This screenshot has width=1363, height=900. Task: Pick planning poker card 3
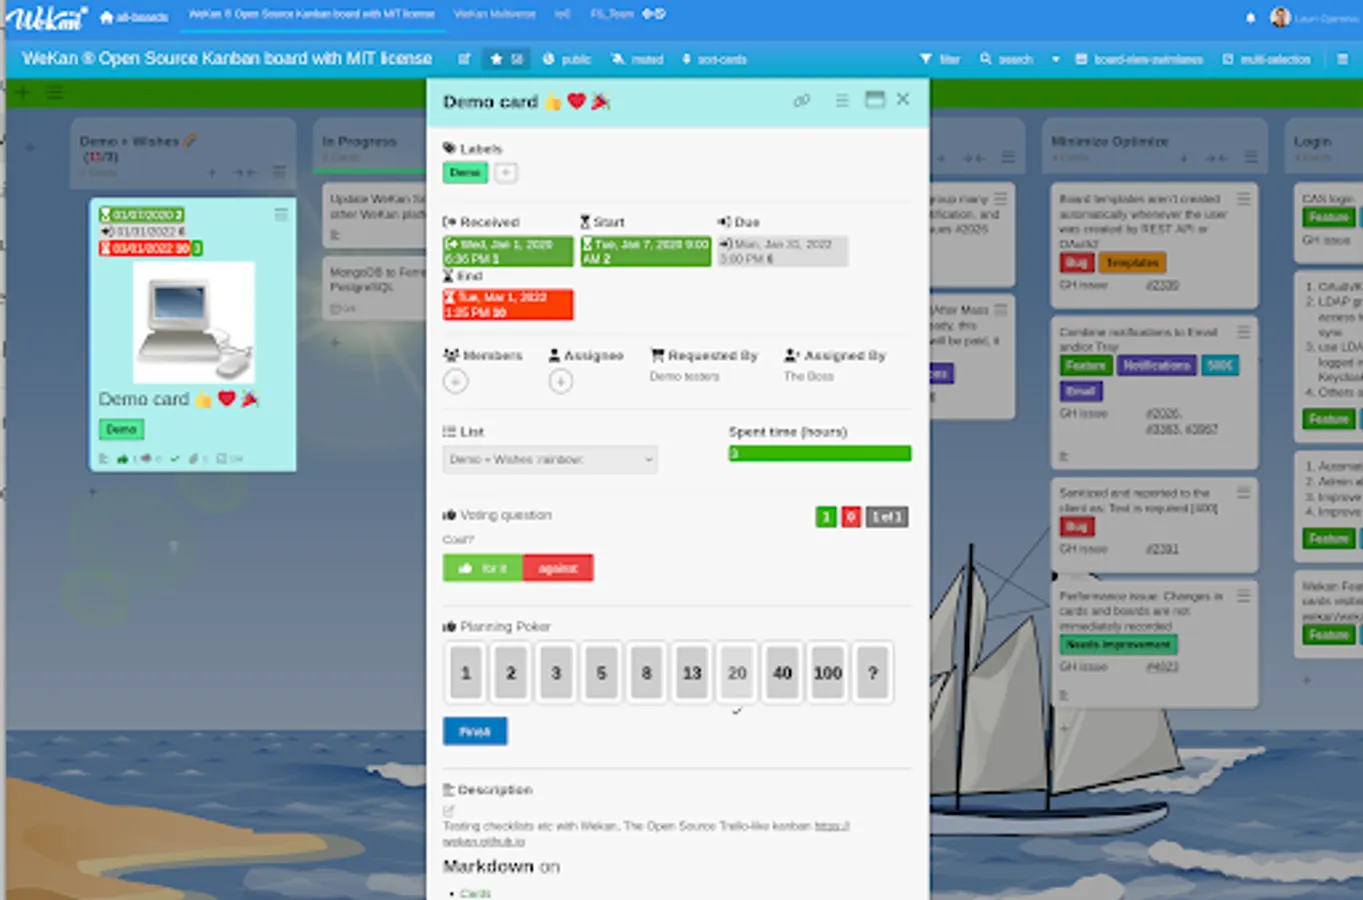point(556,673)
